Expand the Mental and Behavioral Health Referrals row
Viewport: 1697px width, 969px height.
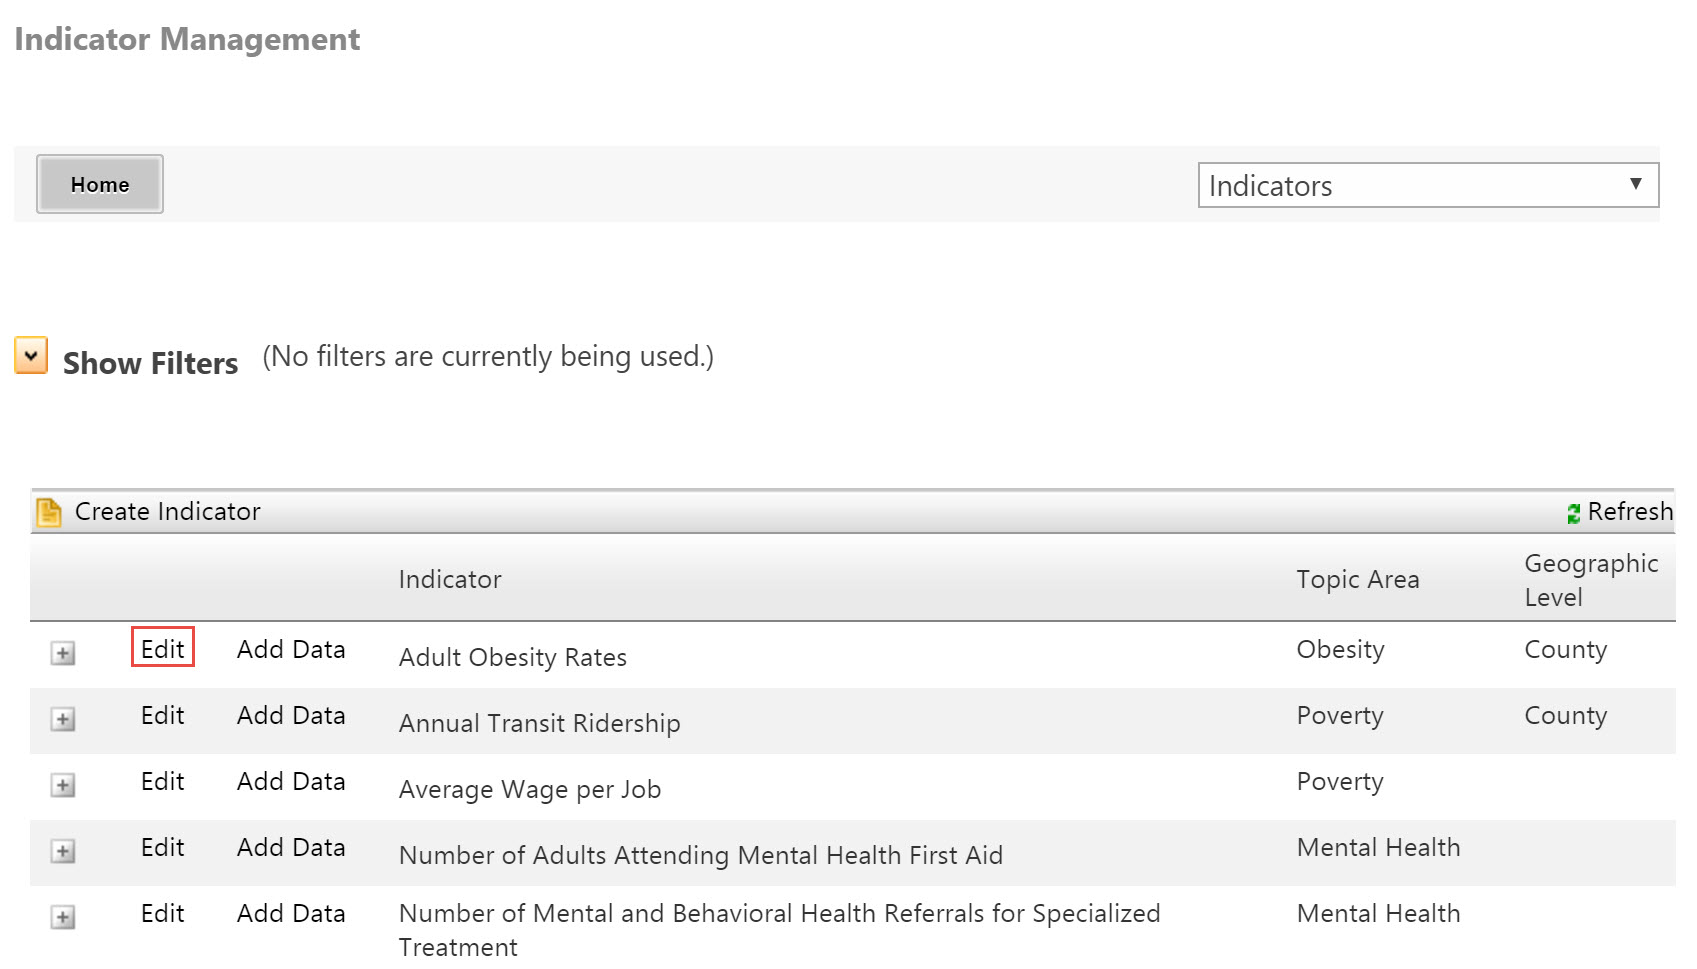[x=63, y=917]
